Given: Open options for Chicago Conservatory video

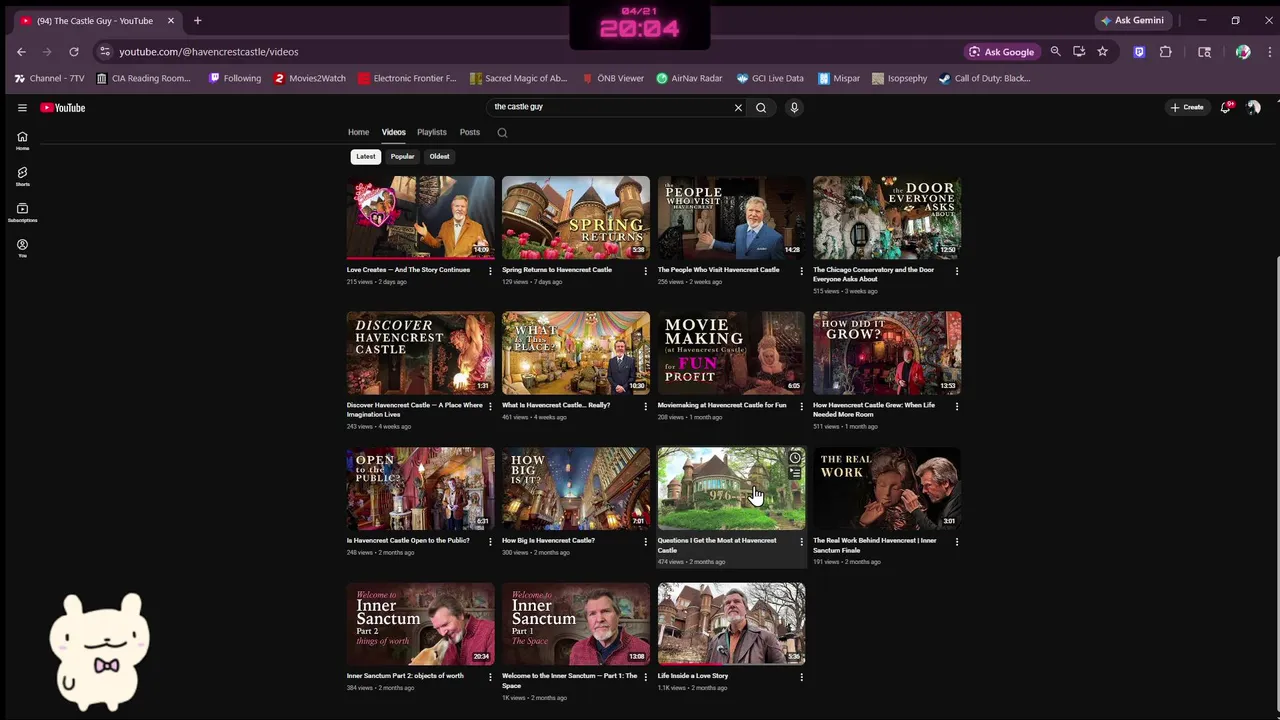Looking at the screenshot, I should (x=957, y=271).
